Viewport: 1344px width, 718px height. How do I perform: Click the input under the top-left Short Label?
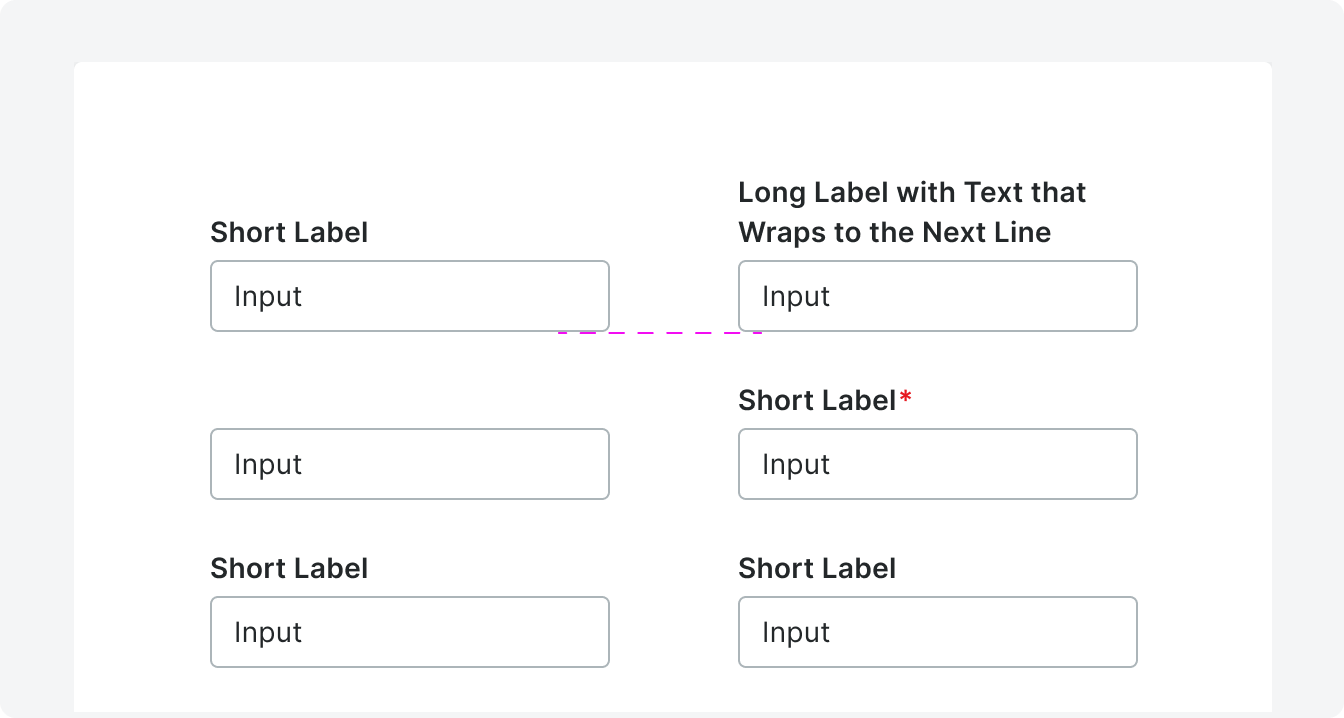(409, 296)
